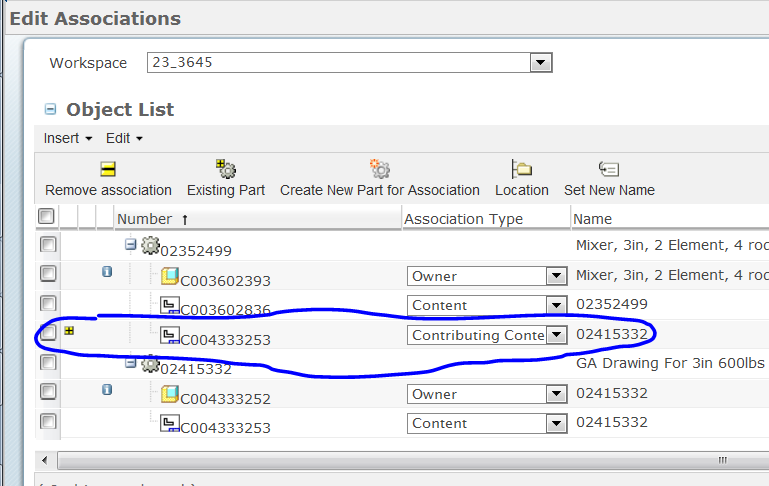Image resolution: width=769 pixels, height=486 pixels.
Task: Open the Content dropdown for C003602836
Action: [x=557, y=306]
